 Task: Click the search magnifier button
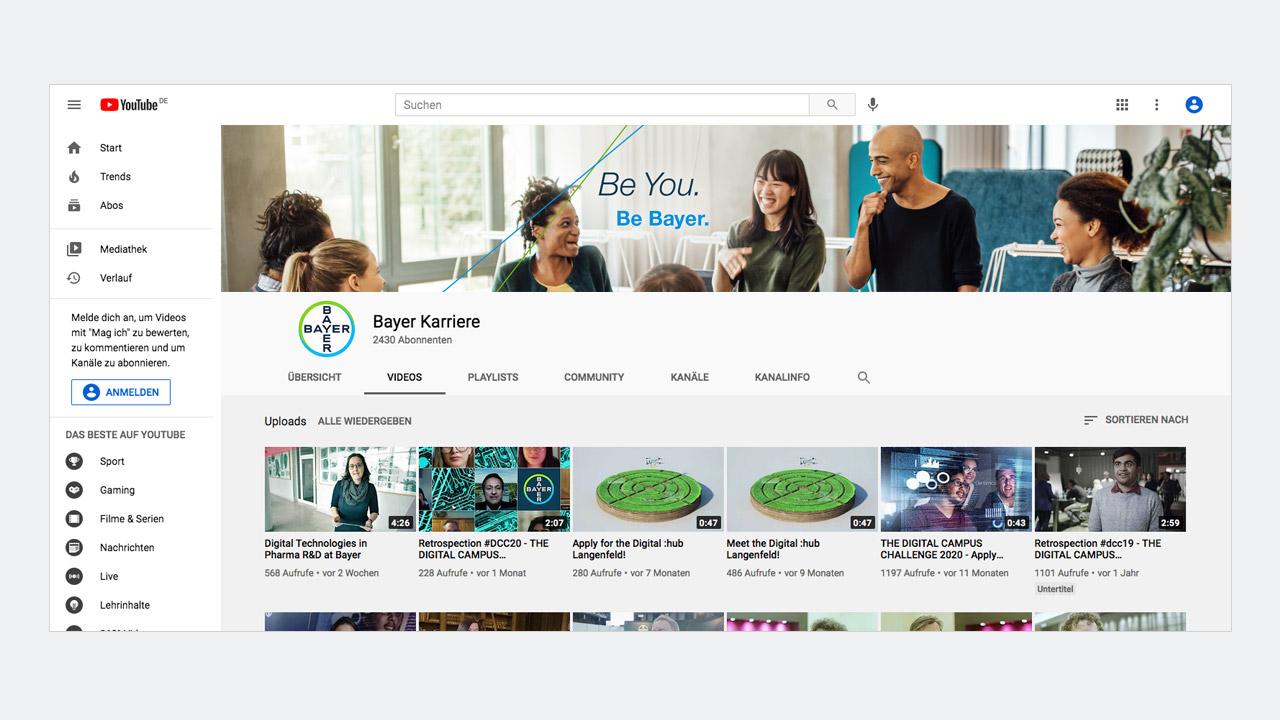[832, 105]
